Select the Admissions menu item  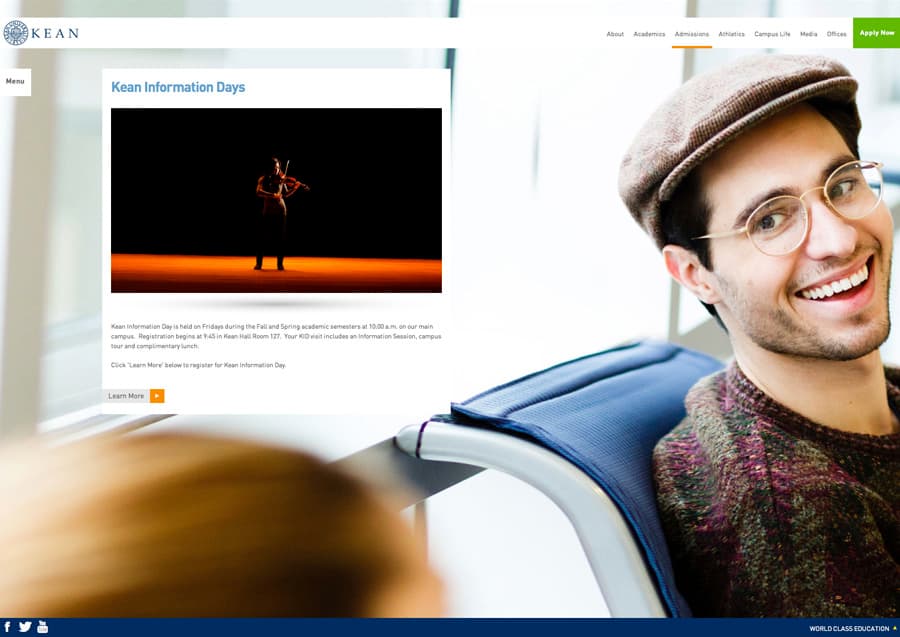[692, 34]
